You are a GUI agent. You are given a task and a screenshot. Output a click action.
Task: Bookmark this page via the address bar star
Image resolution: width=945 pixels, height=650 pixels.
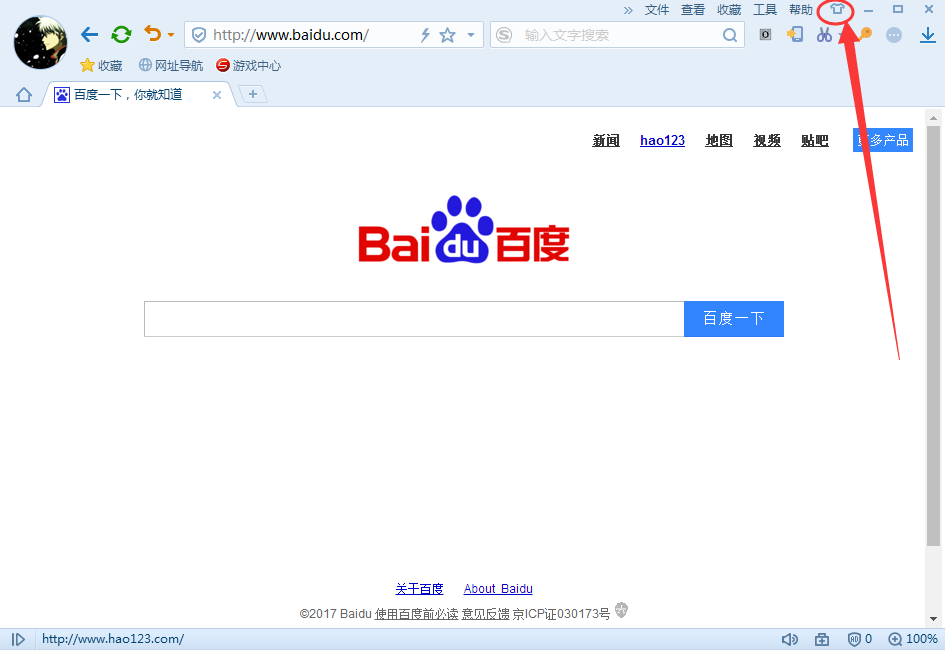pos(447,34)
